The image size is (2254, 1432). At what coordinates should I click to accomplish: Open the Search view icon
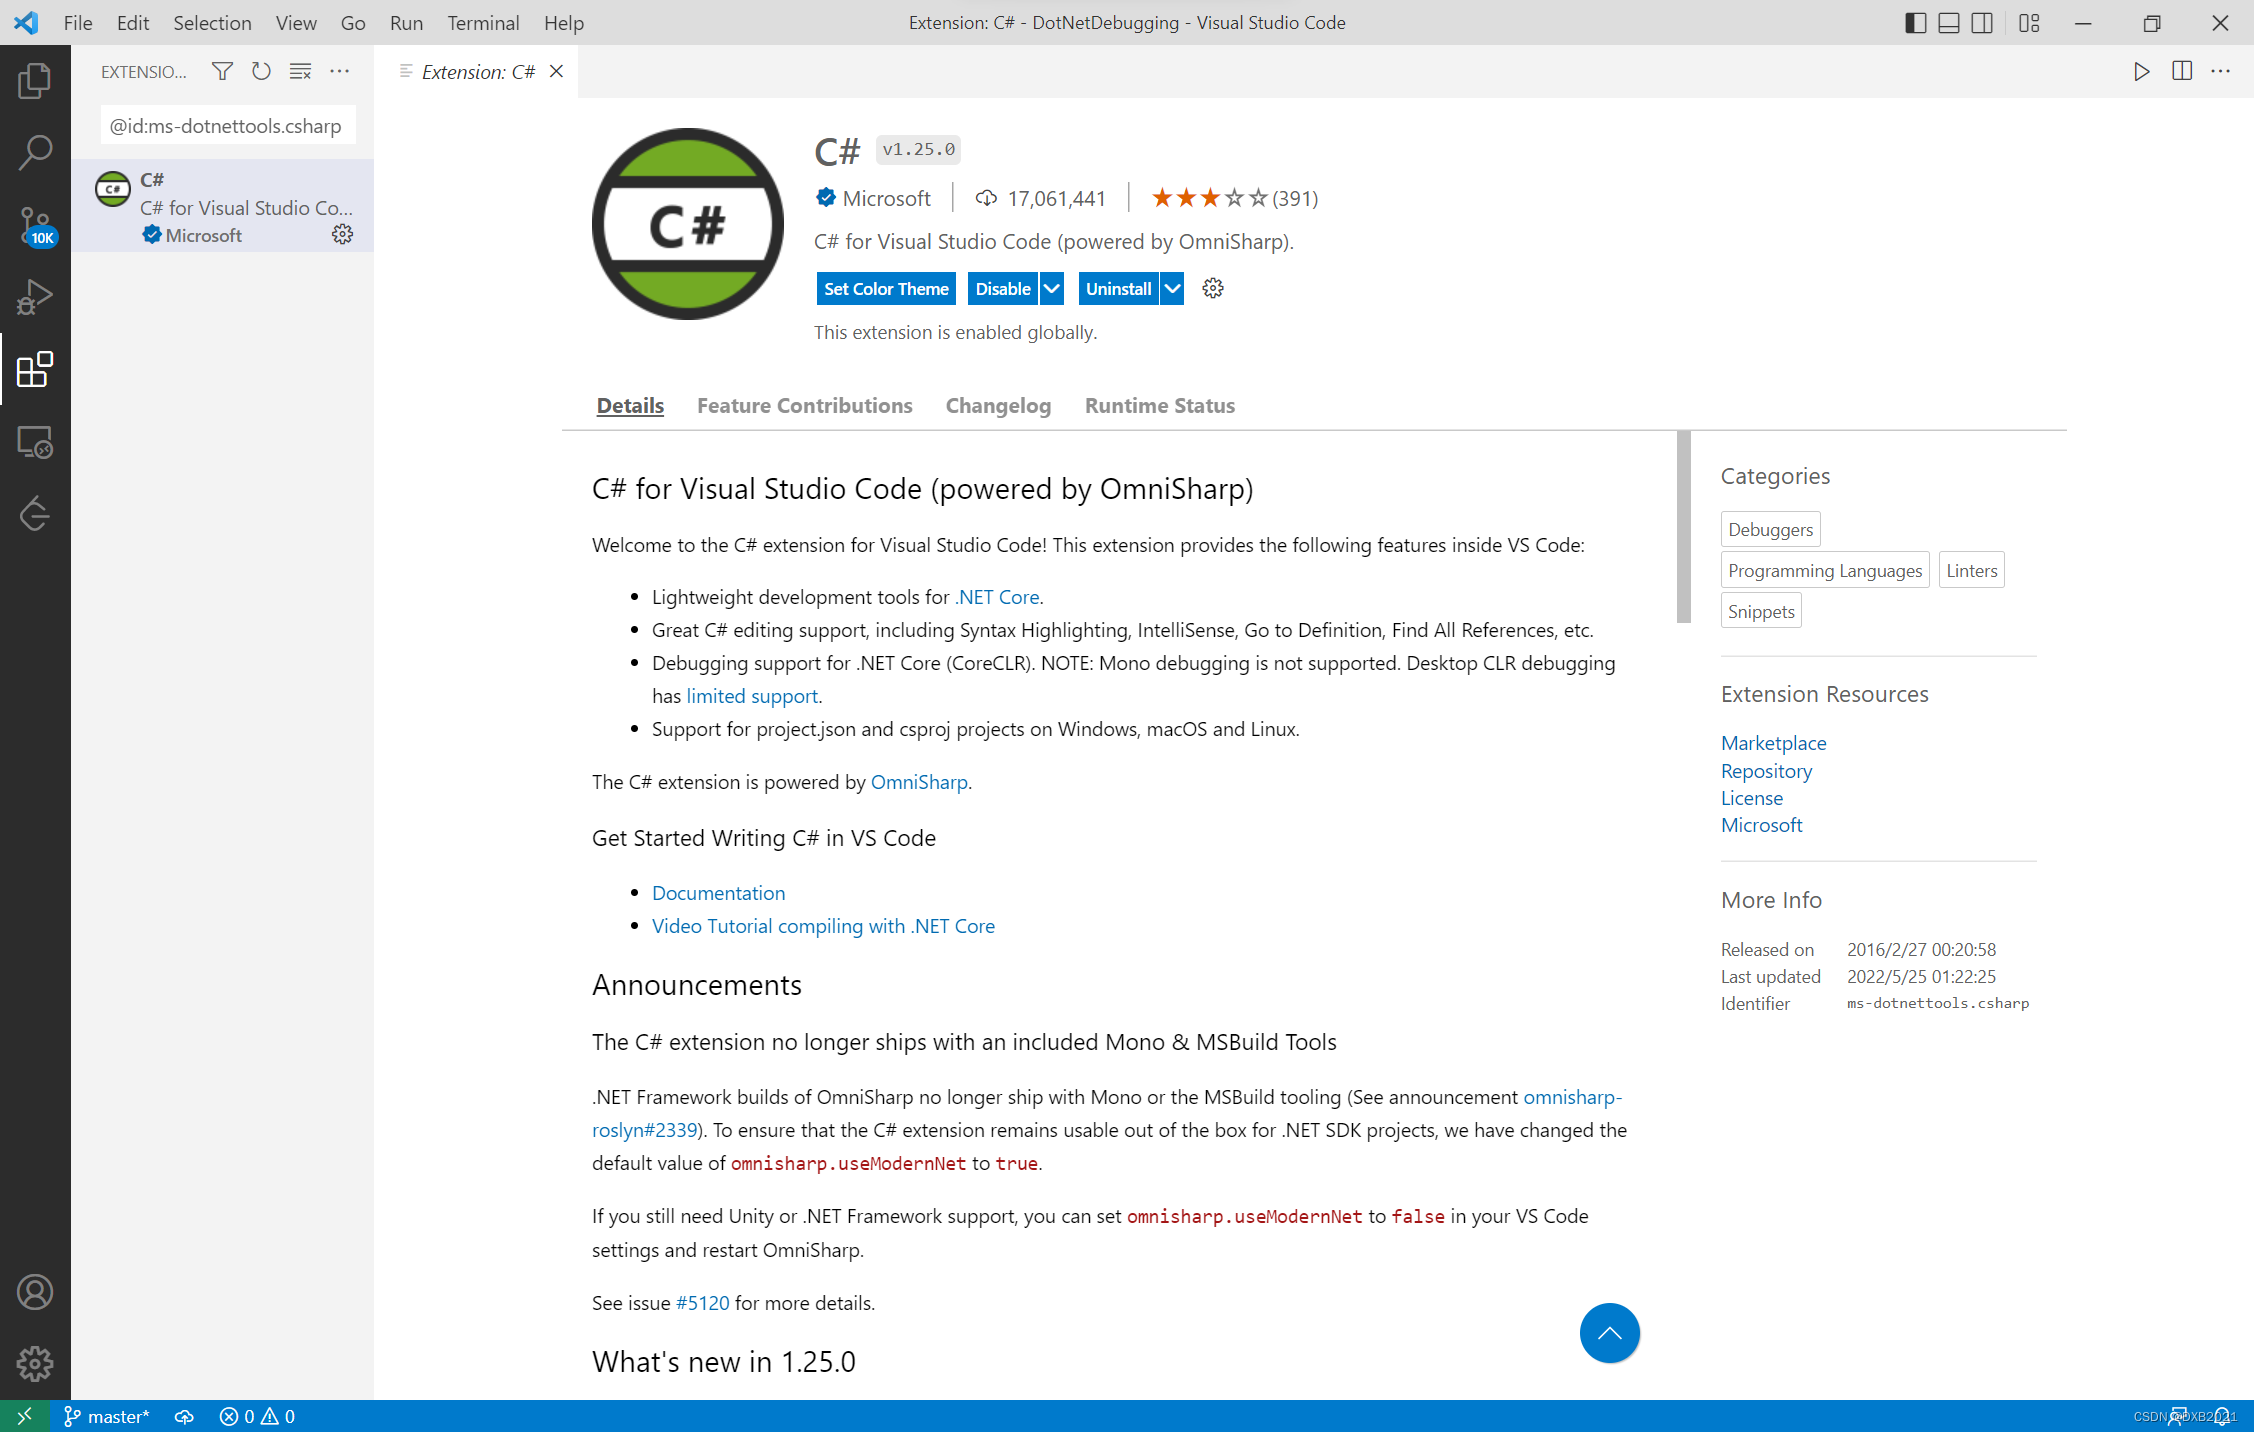tap(35, 153)
